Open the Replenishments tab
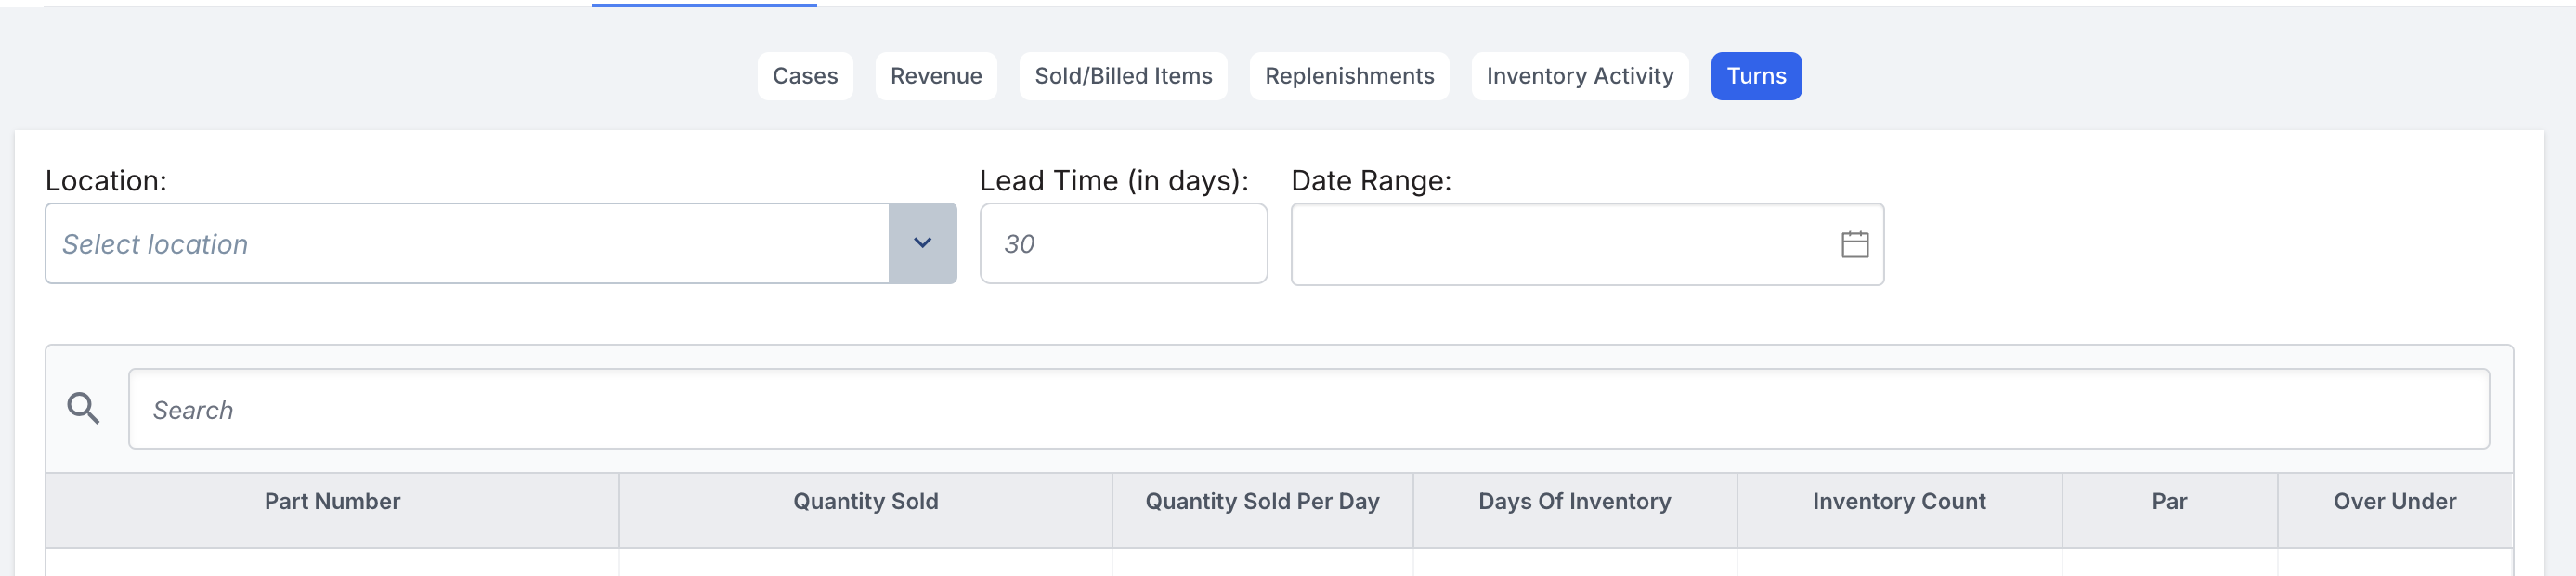Viewport: 2576px width, 576px height. [1349, 76]
